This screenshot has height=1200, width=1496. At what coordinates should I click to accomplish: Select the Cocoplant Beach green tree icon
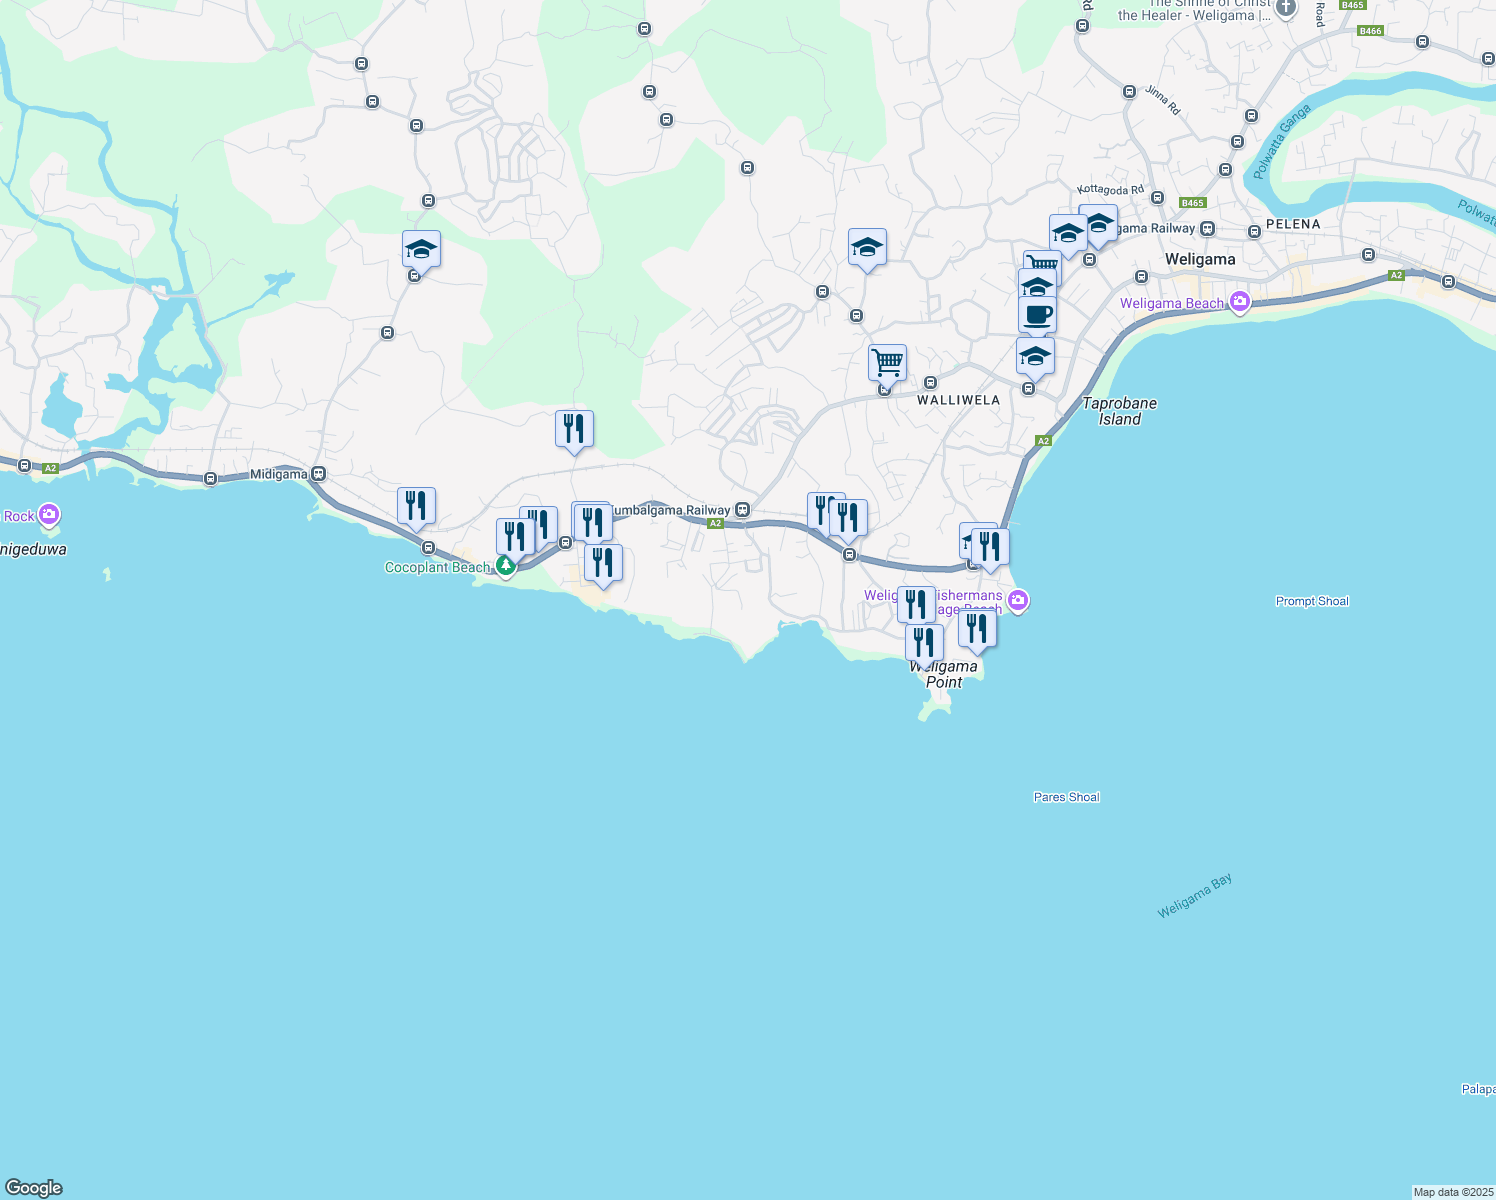coord(506,567)
